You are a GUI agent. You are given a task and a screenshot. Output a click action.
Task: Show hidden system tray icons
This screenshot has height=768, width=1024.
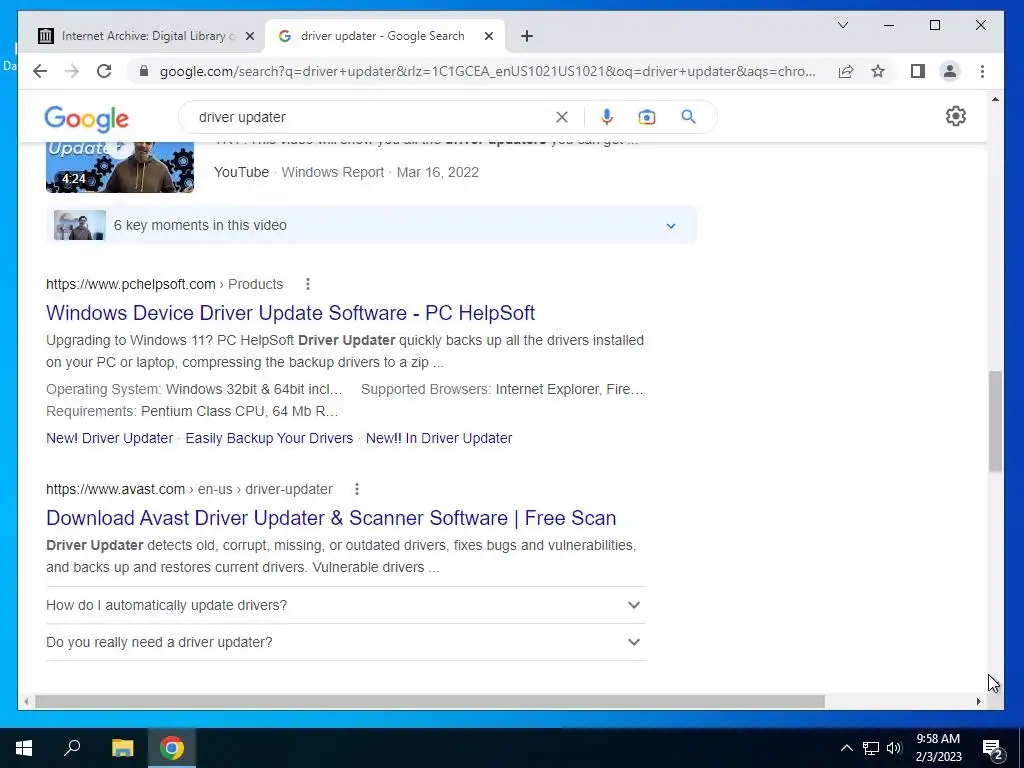tap(846, 748)
